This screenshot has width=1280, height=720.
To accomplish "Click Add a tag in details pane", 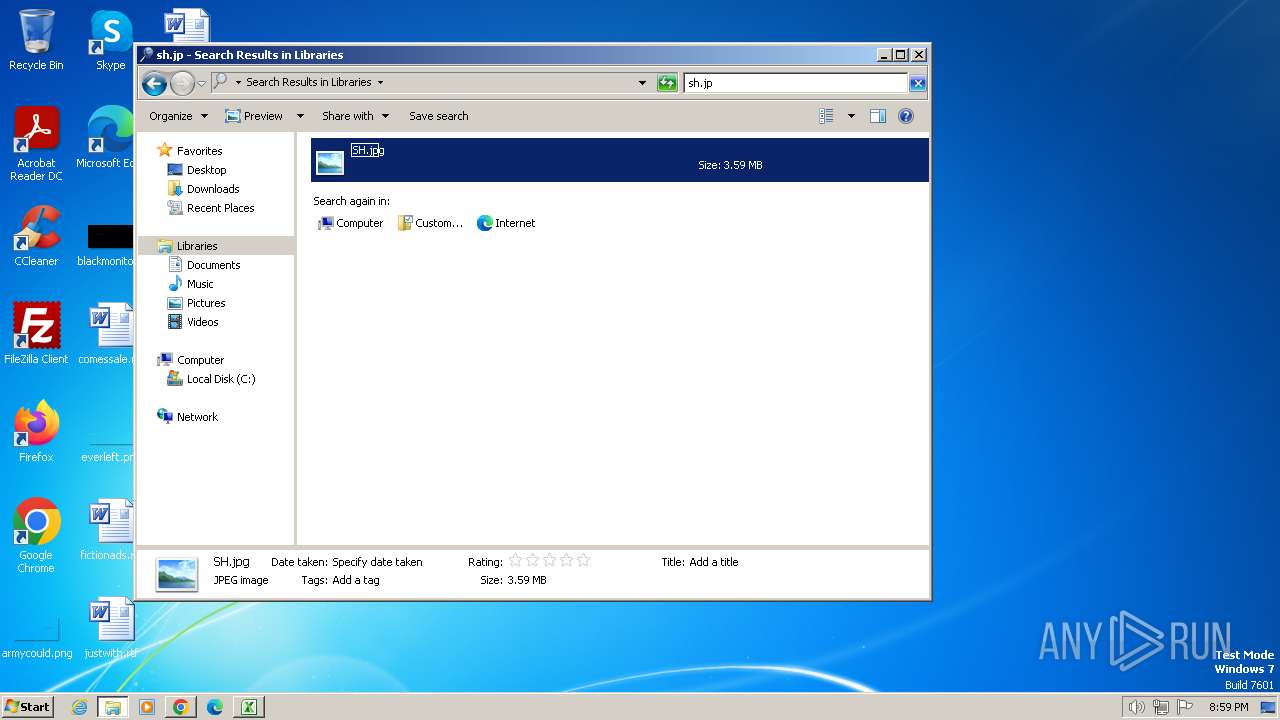I will pyautogui.click(x=356, y=580).
